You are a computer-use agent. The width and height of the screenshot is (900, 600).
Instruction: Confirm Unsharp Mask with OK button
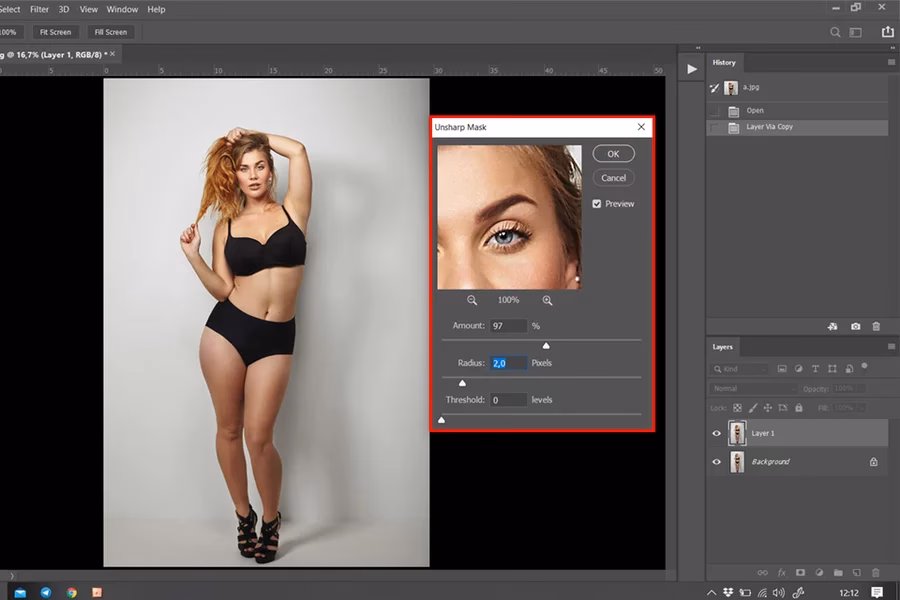pos(612,153)
